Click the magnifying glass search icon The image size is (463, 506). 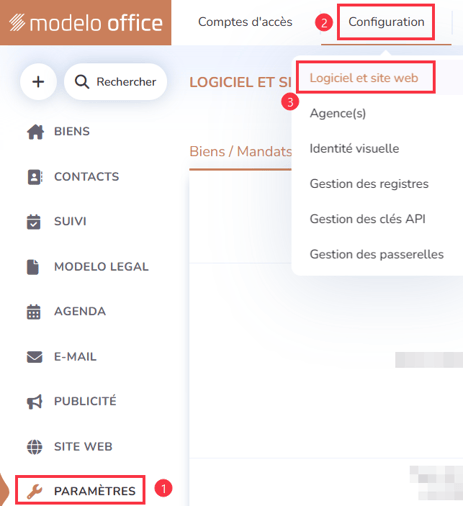82,82
